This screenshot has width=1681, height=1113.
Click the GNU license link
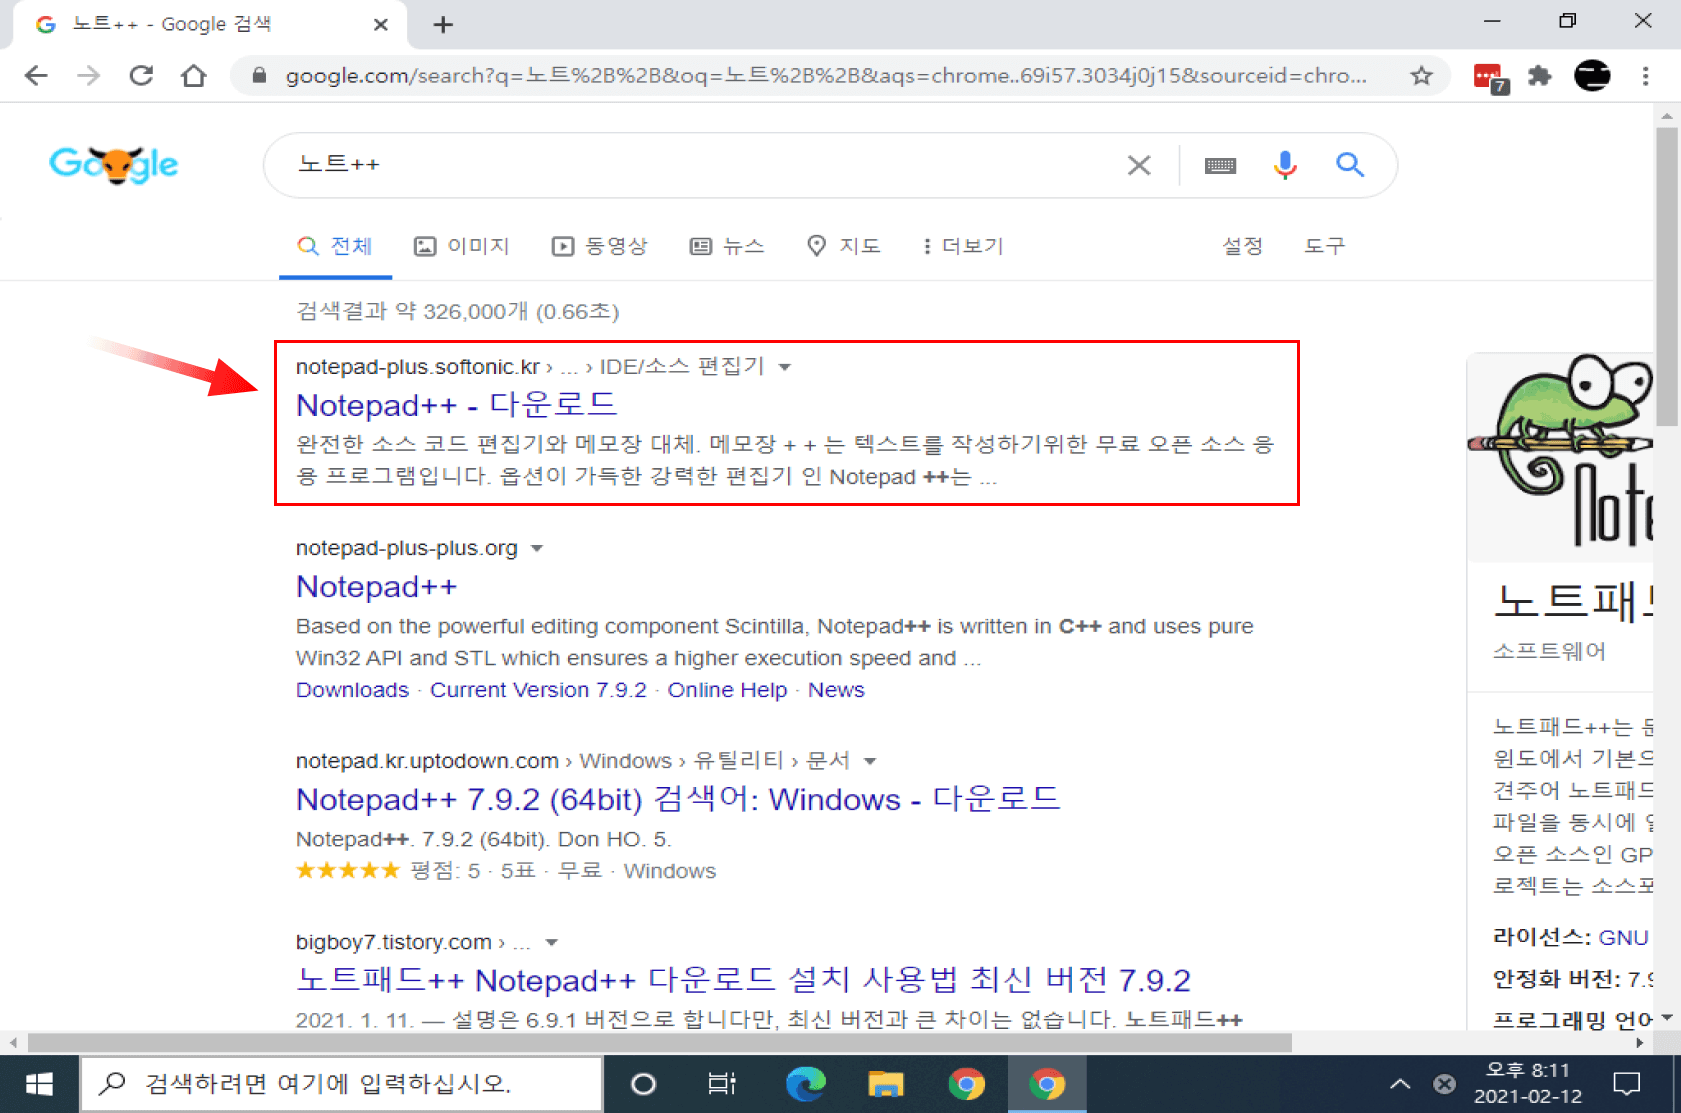click(x=1623, y=938)
